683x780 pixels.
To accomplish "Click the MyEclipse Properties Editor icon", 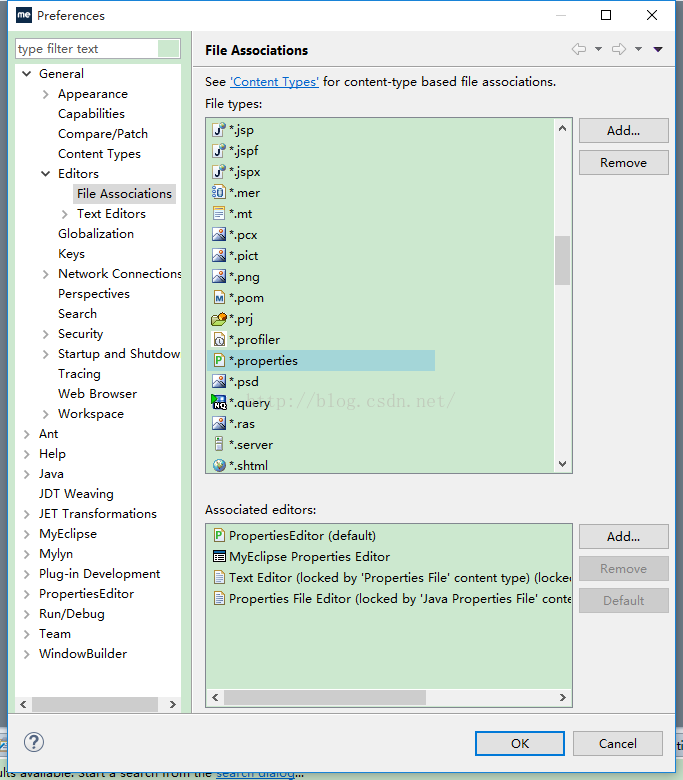I will point(219,556).
